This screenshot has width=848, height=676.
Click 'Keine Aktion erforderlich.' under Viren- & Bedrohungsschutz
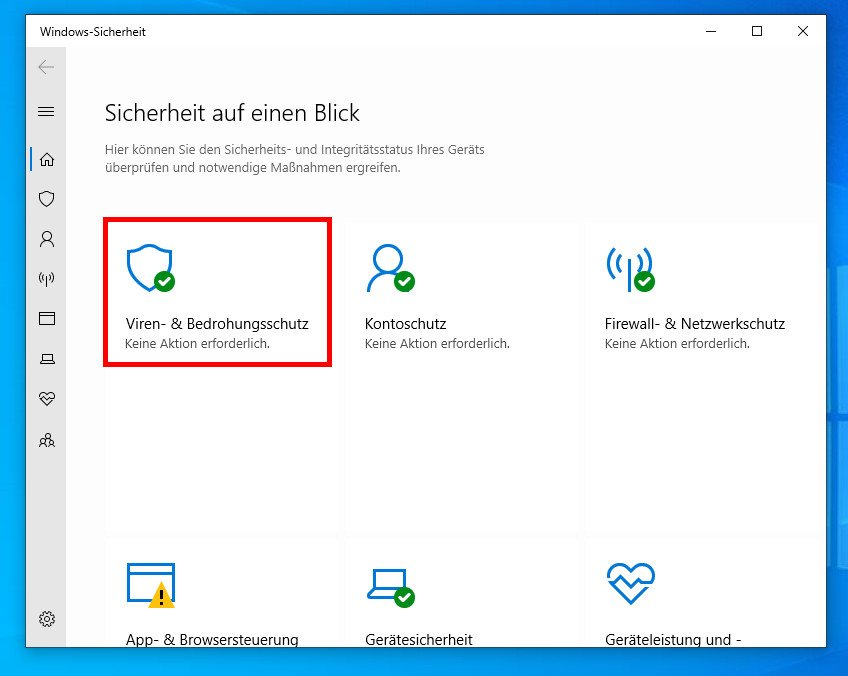[x=197, y=344]
